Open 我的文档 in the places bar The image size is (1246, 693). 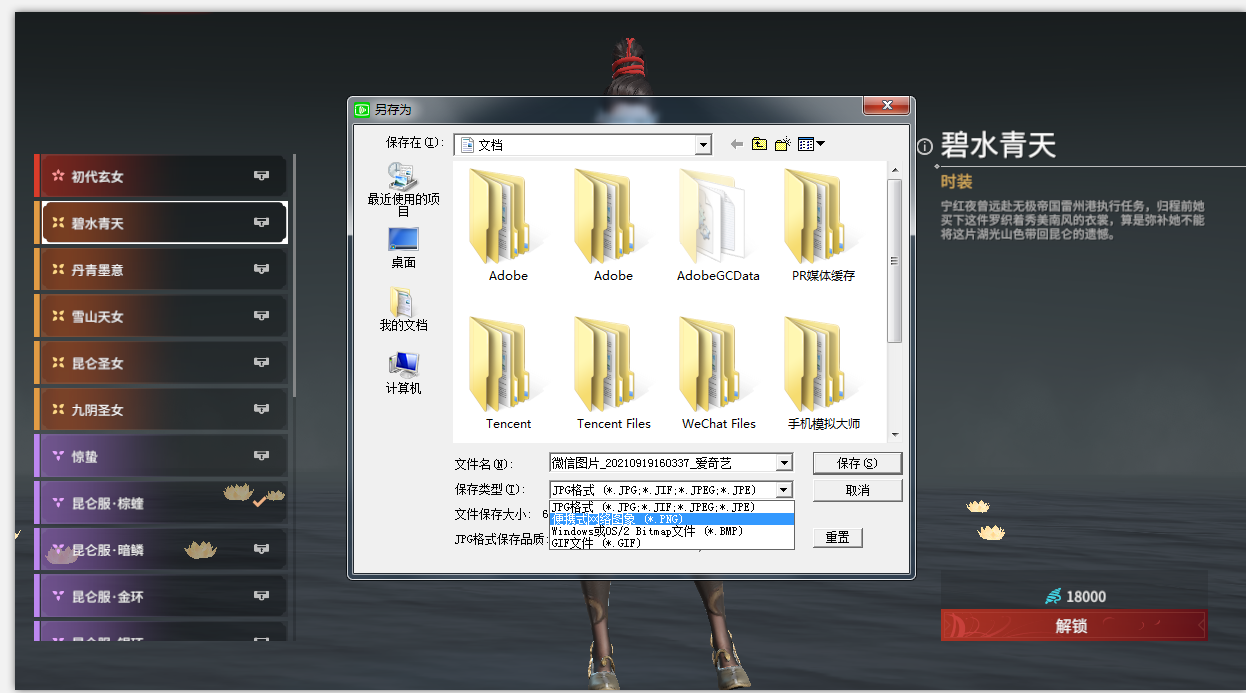[404, 310]
